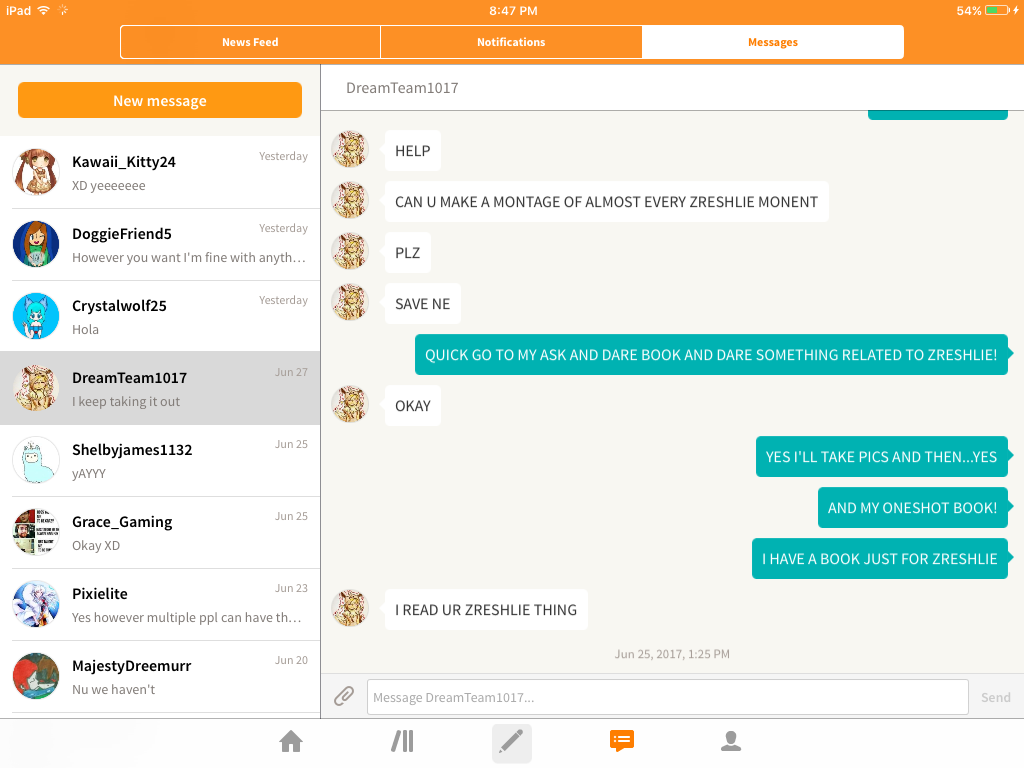Tap sender avatar beside HELP message
This screenshot has width=1024, height=768.
tap(350, 149)
